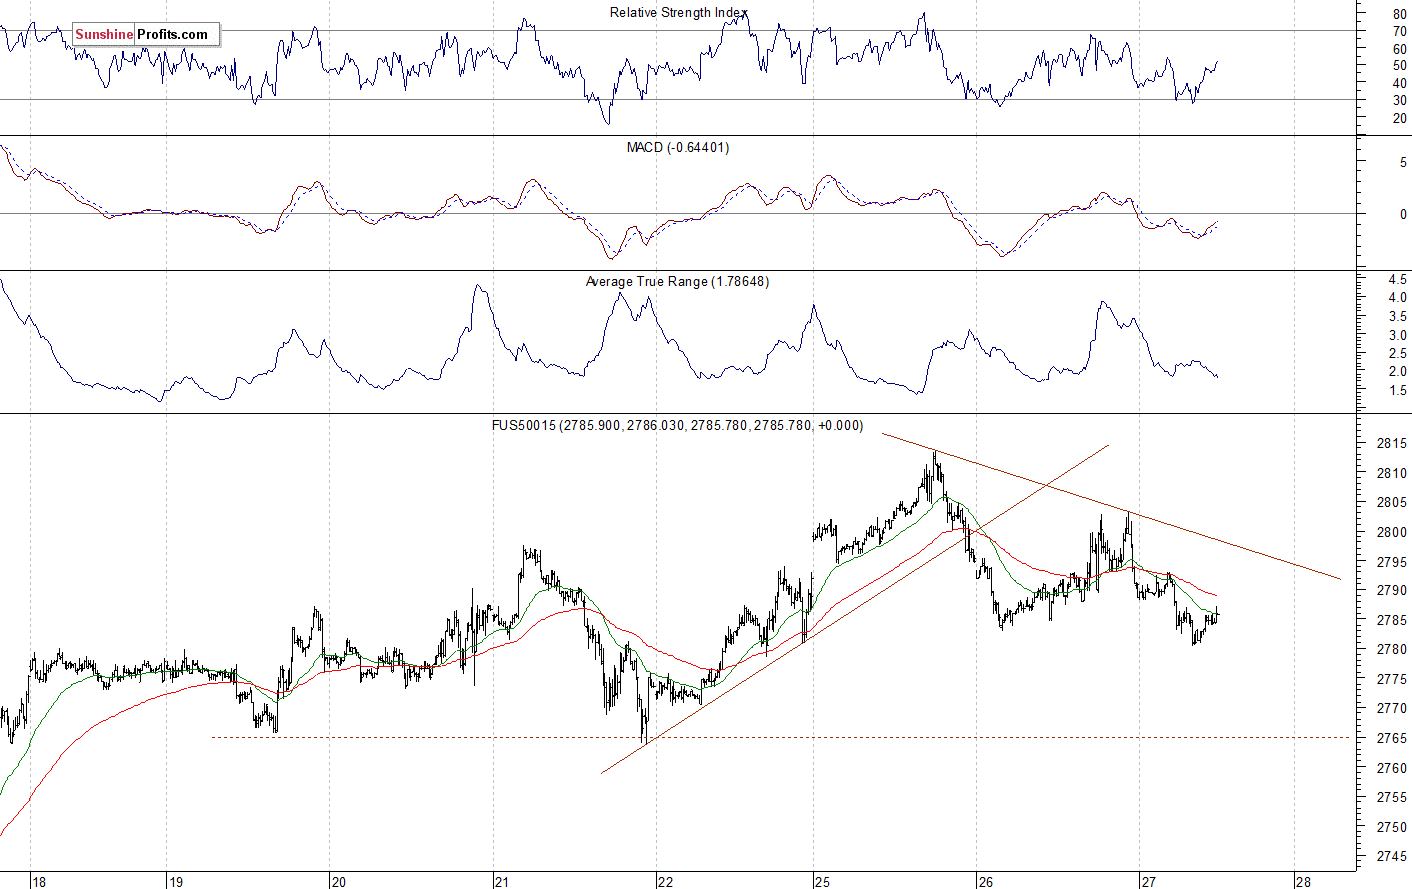Click price level 2785 on the axis
Image resolution: width=1412 pixels, height=889 pixels.
click(1392, 620)
